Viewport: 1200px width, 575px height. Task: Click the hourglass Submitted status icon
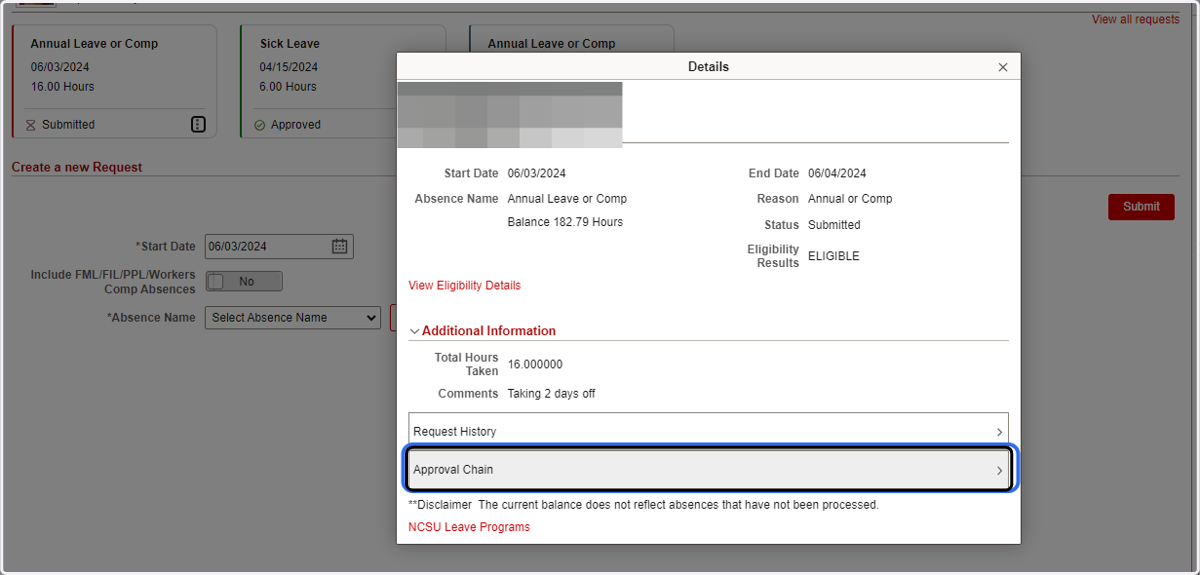(x=30, y=125)
